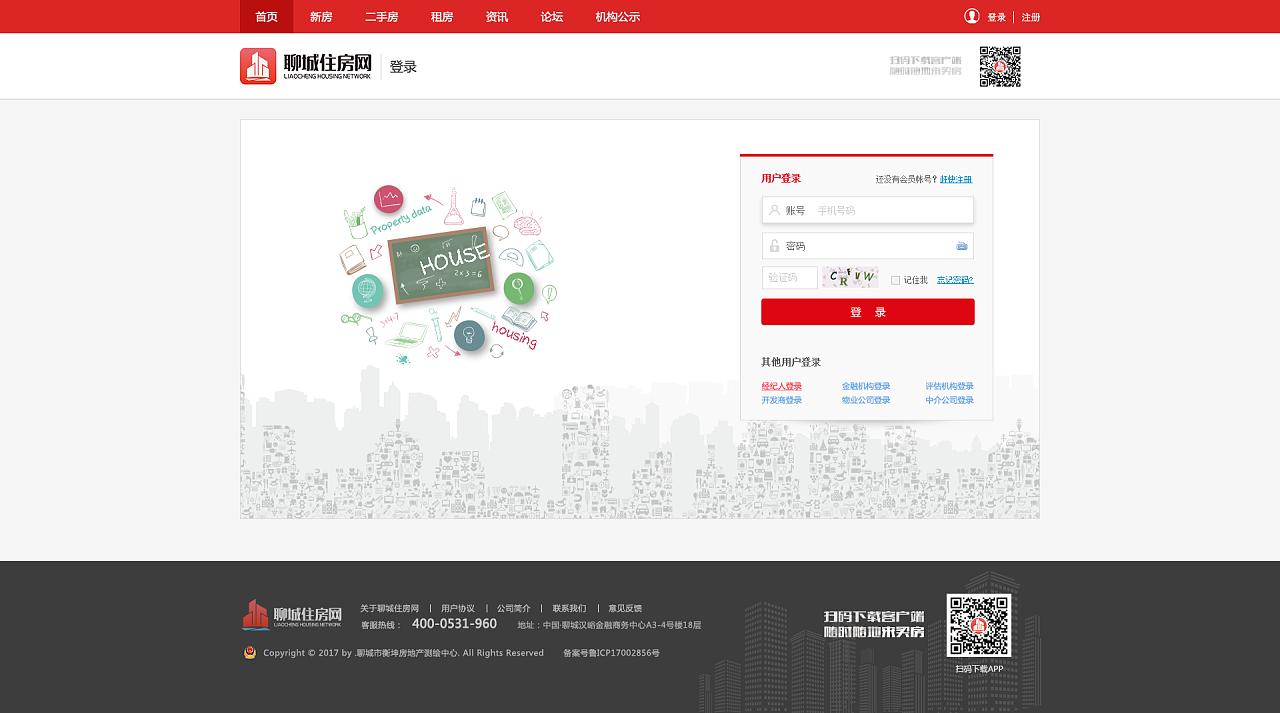Viewport: 1280px width, 713px height.
Task: Click the footer 聊城住房网 logo
Action: 292,615
